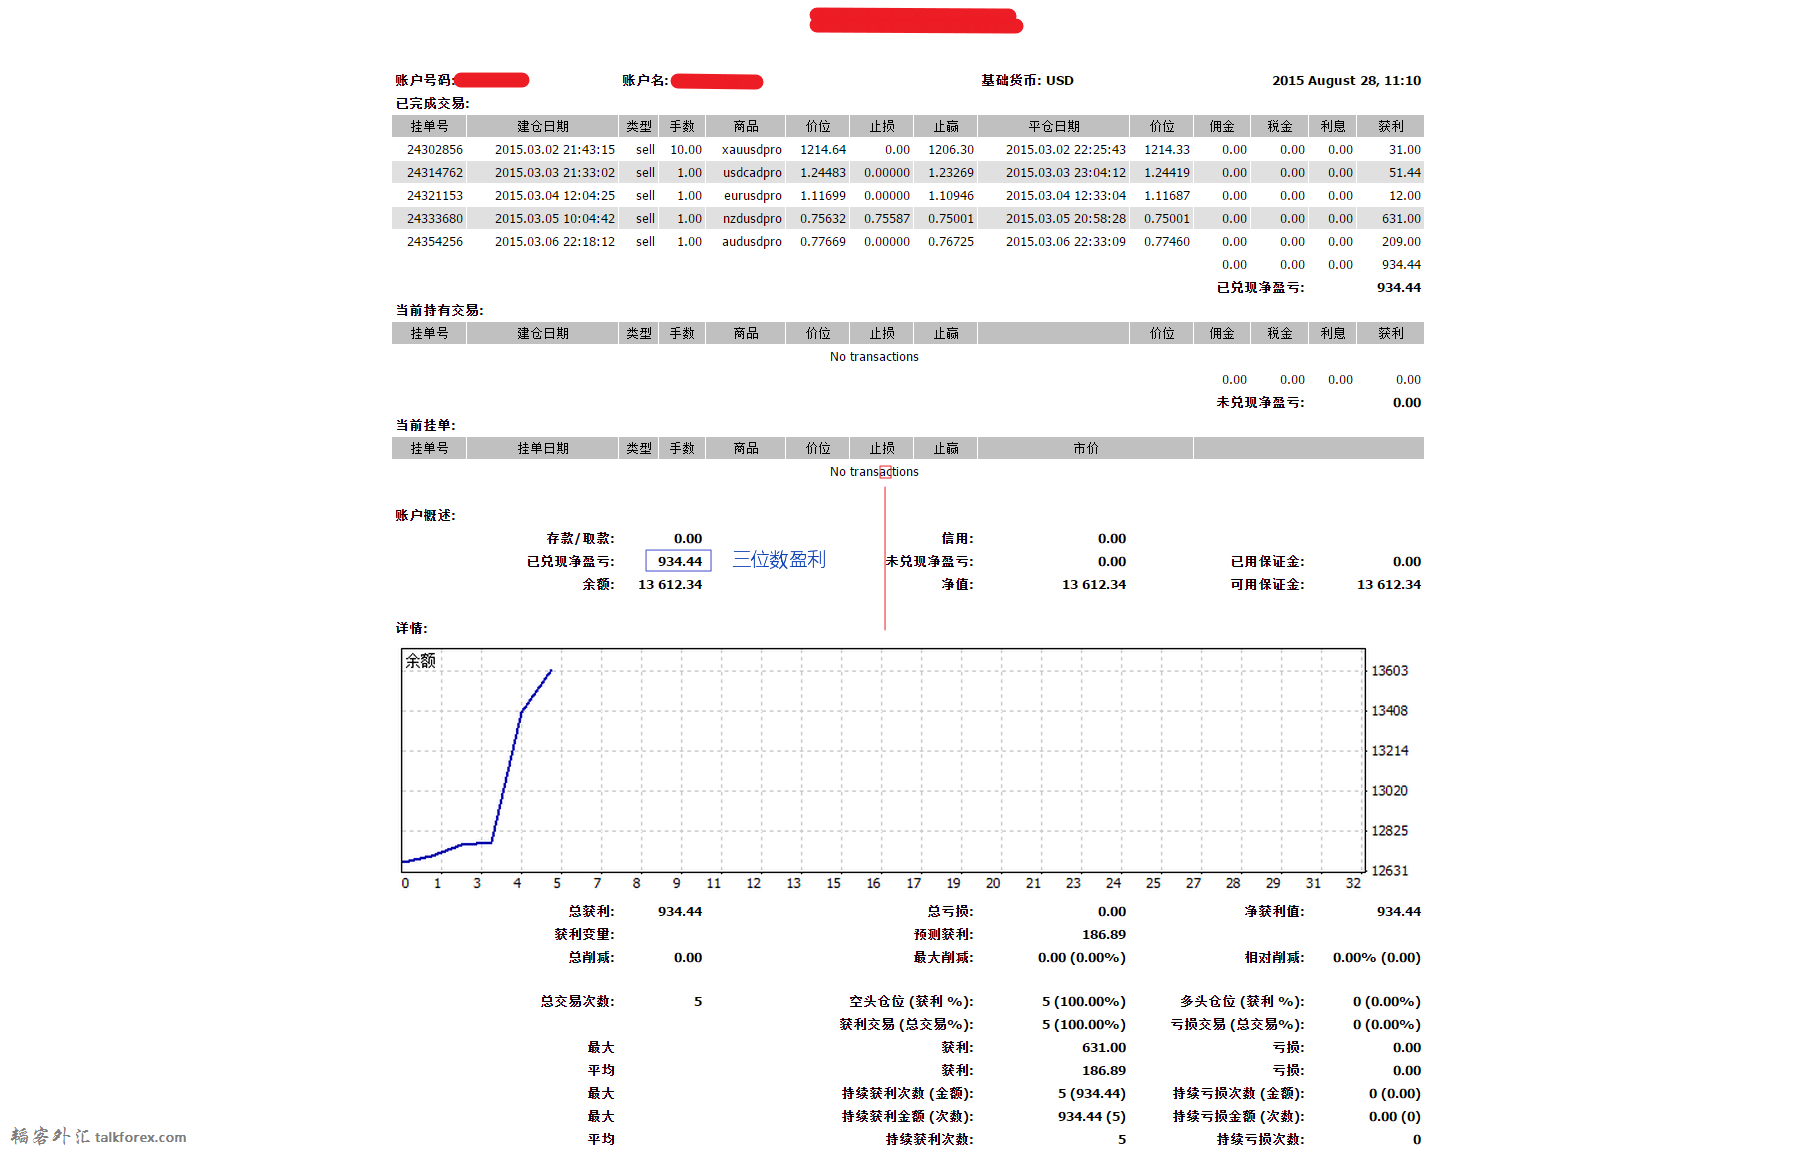The image size is (1816, 1152).
Task: Click profit value 31.00
Action: [x=1404, y=150]
